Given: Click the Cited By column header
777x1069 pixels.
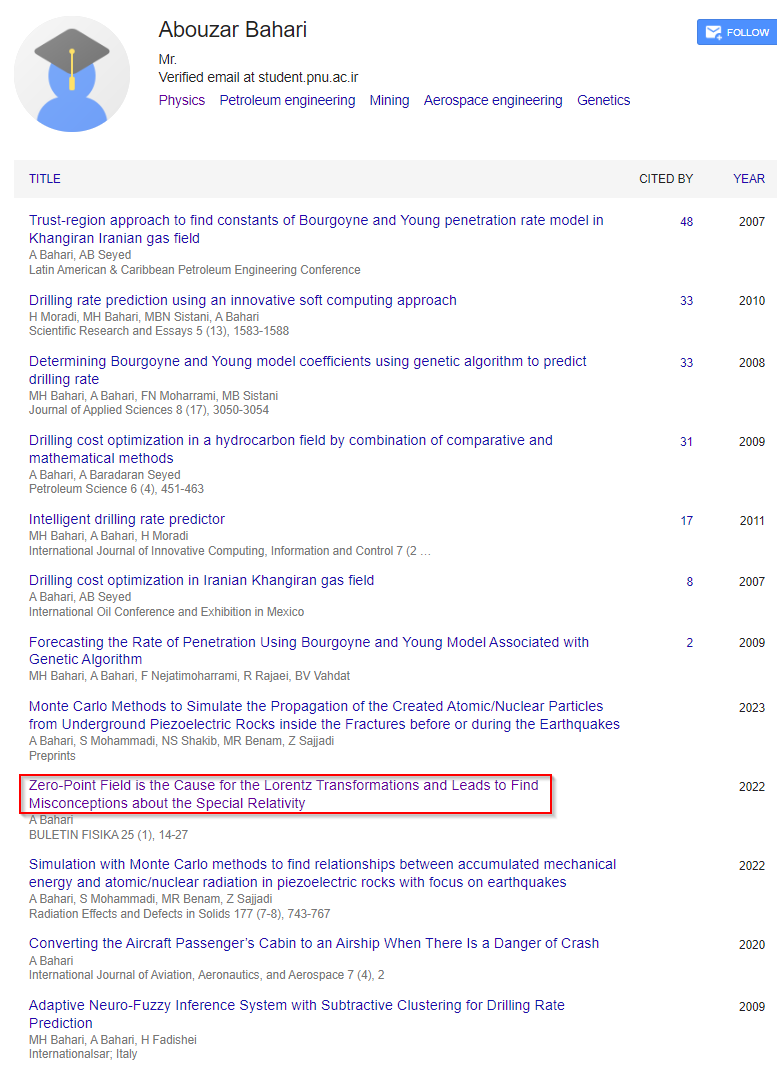Looking at the screenshot, I should (666, 179).
